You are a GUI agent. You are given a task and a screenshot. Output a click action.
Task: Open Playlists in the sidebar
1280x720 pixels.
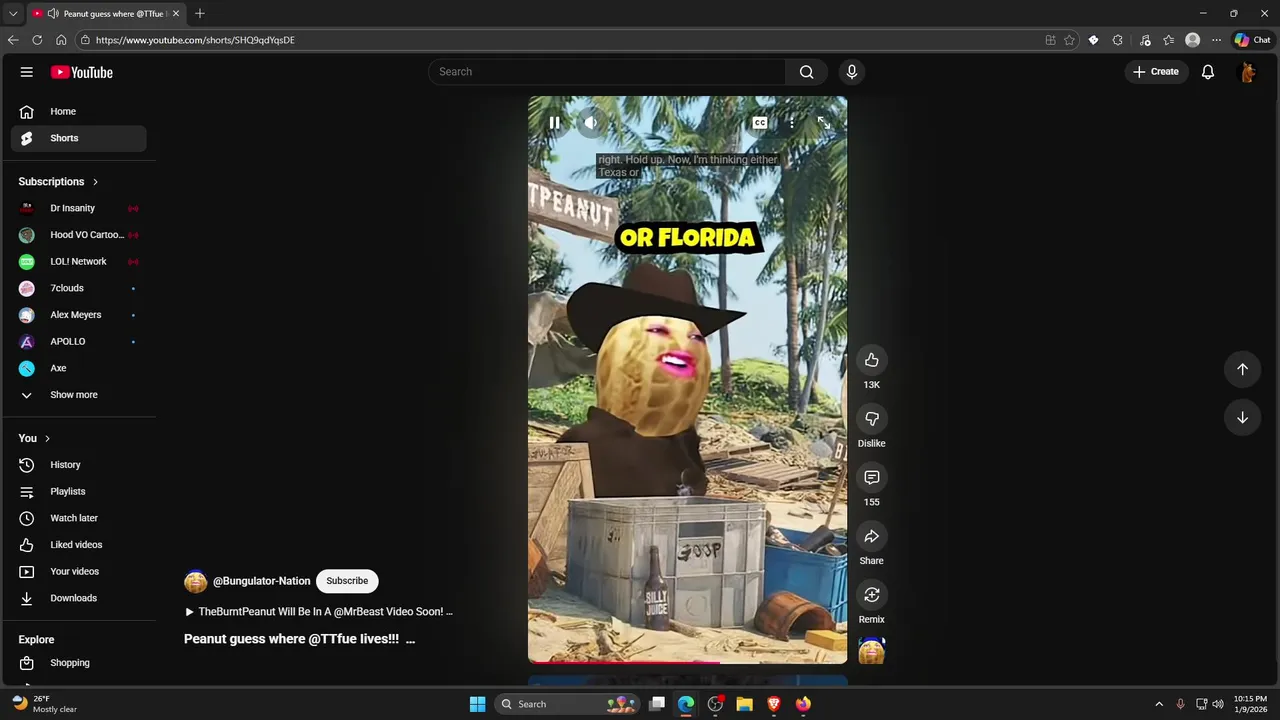79,492
